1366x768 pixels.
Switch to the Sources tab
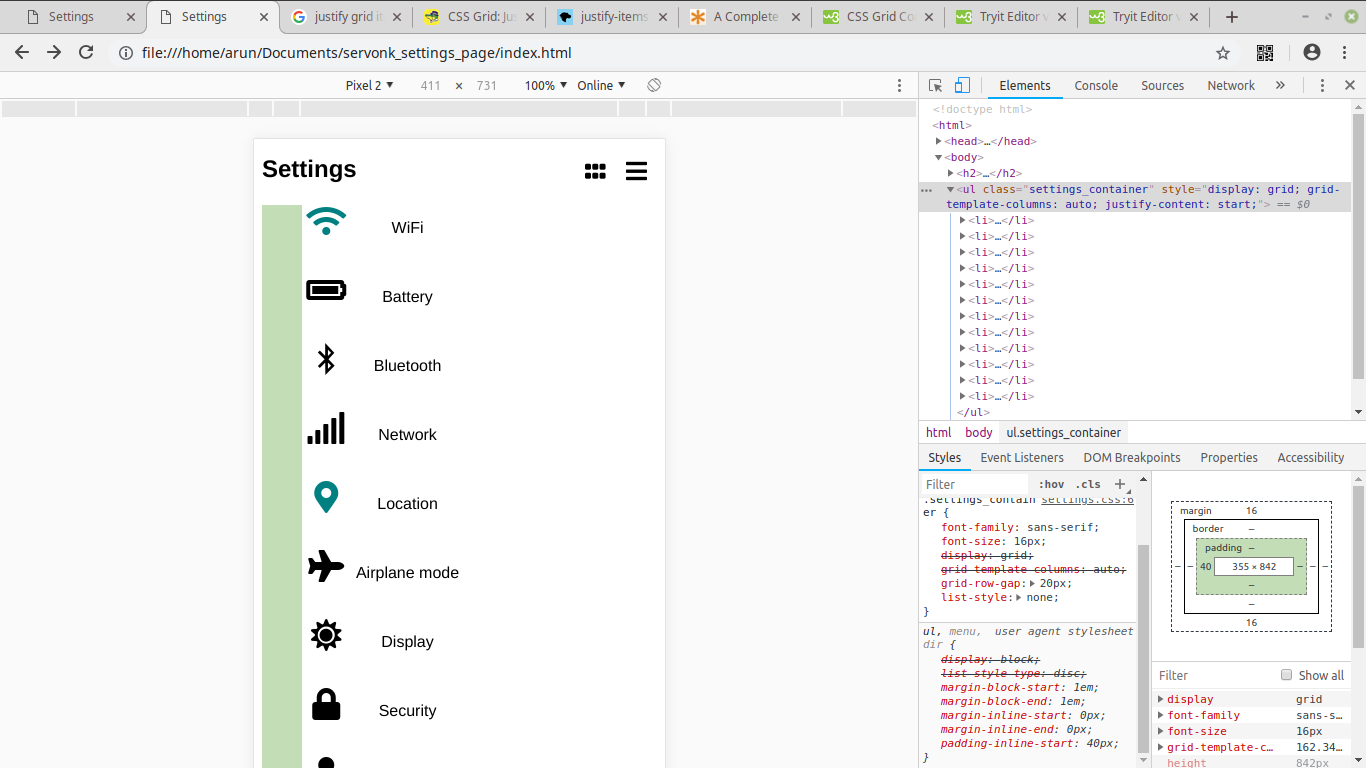pyautogui.click(x=1162, y=86)
